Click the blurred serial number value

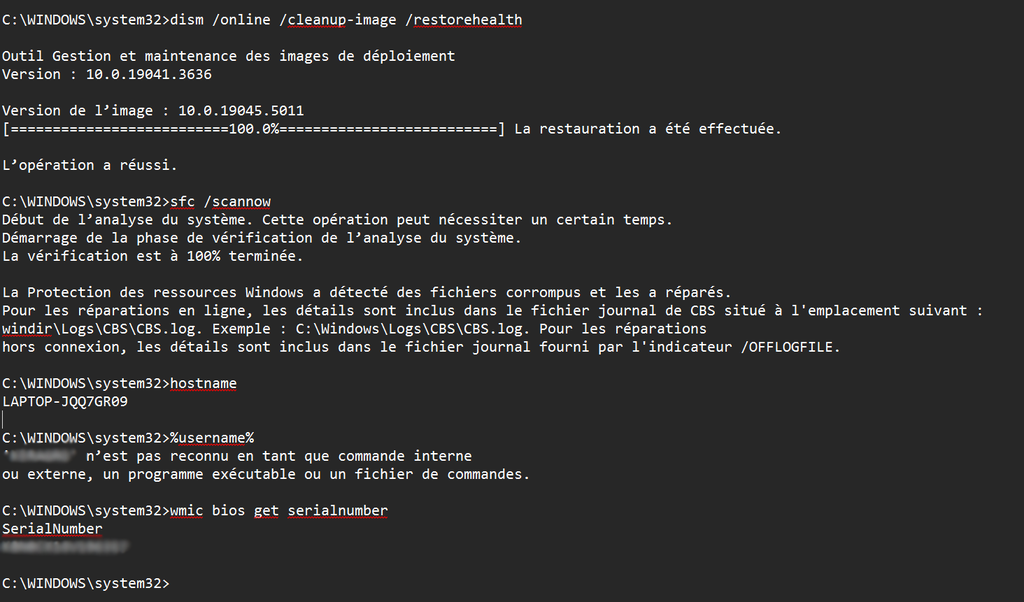coord(65,547)
